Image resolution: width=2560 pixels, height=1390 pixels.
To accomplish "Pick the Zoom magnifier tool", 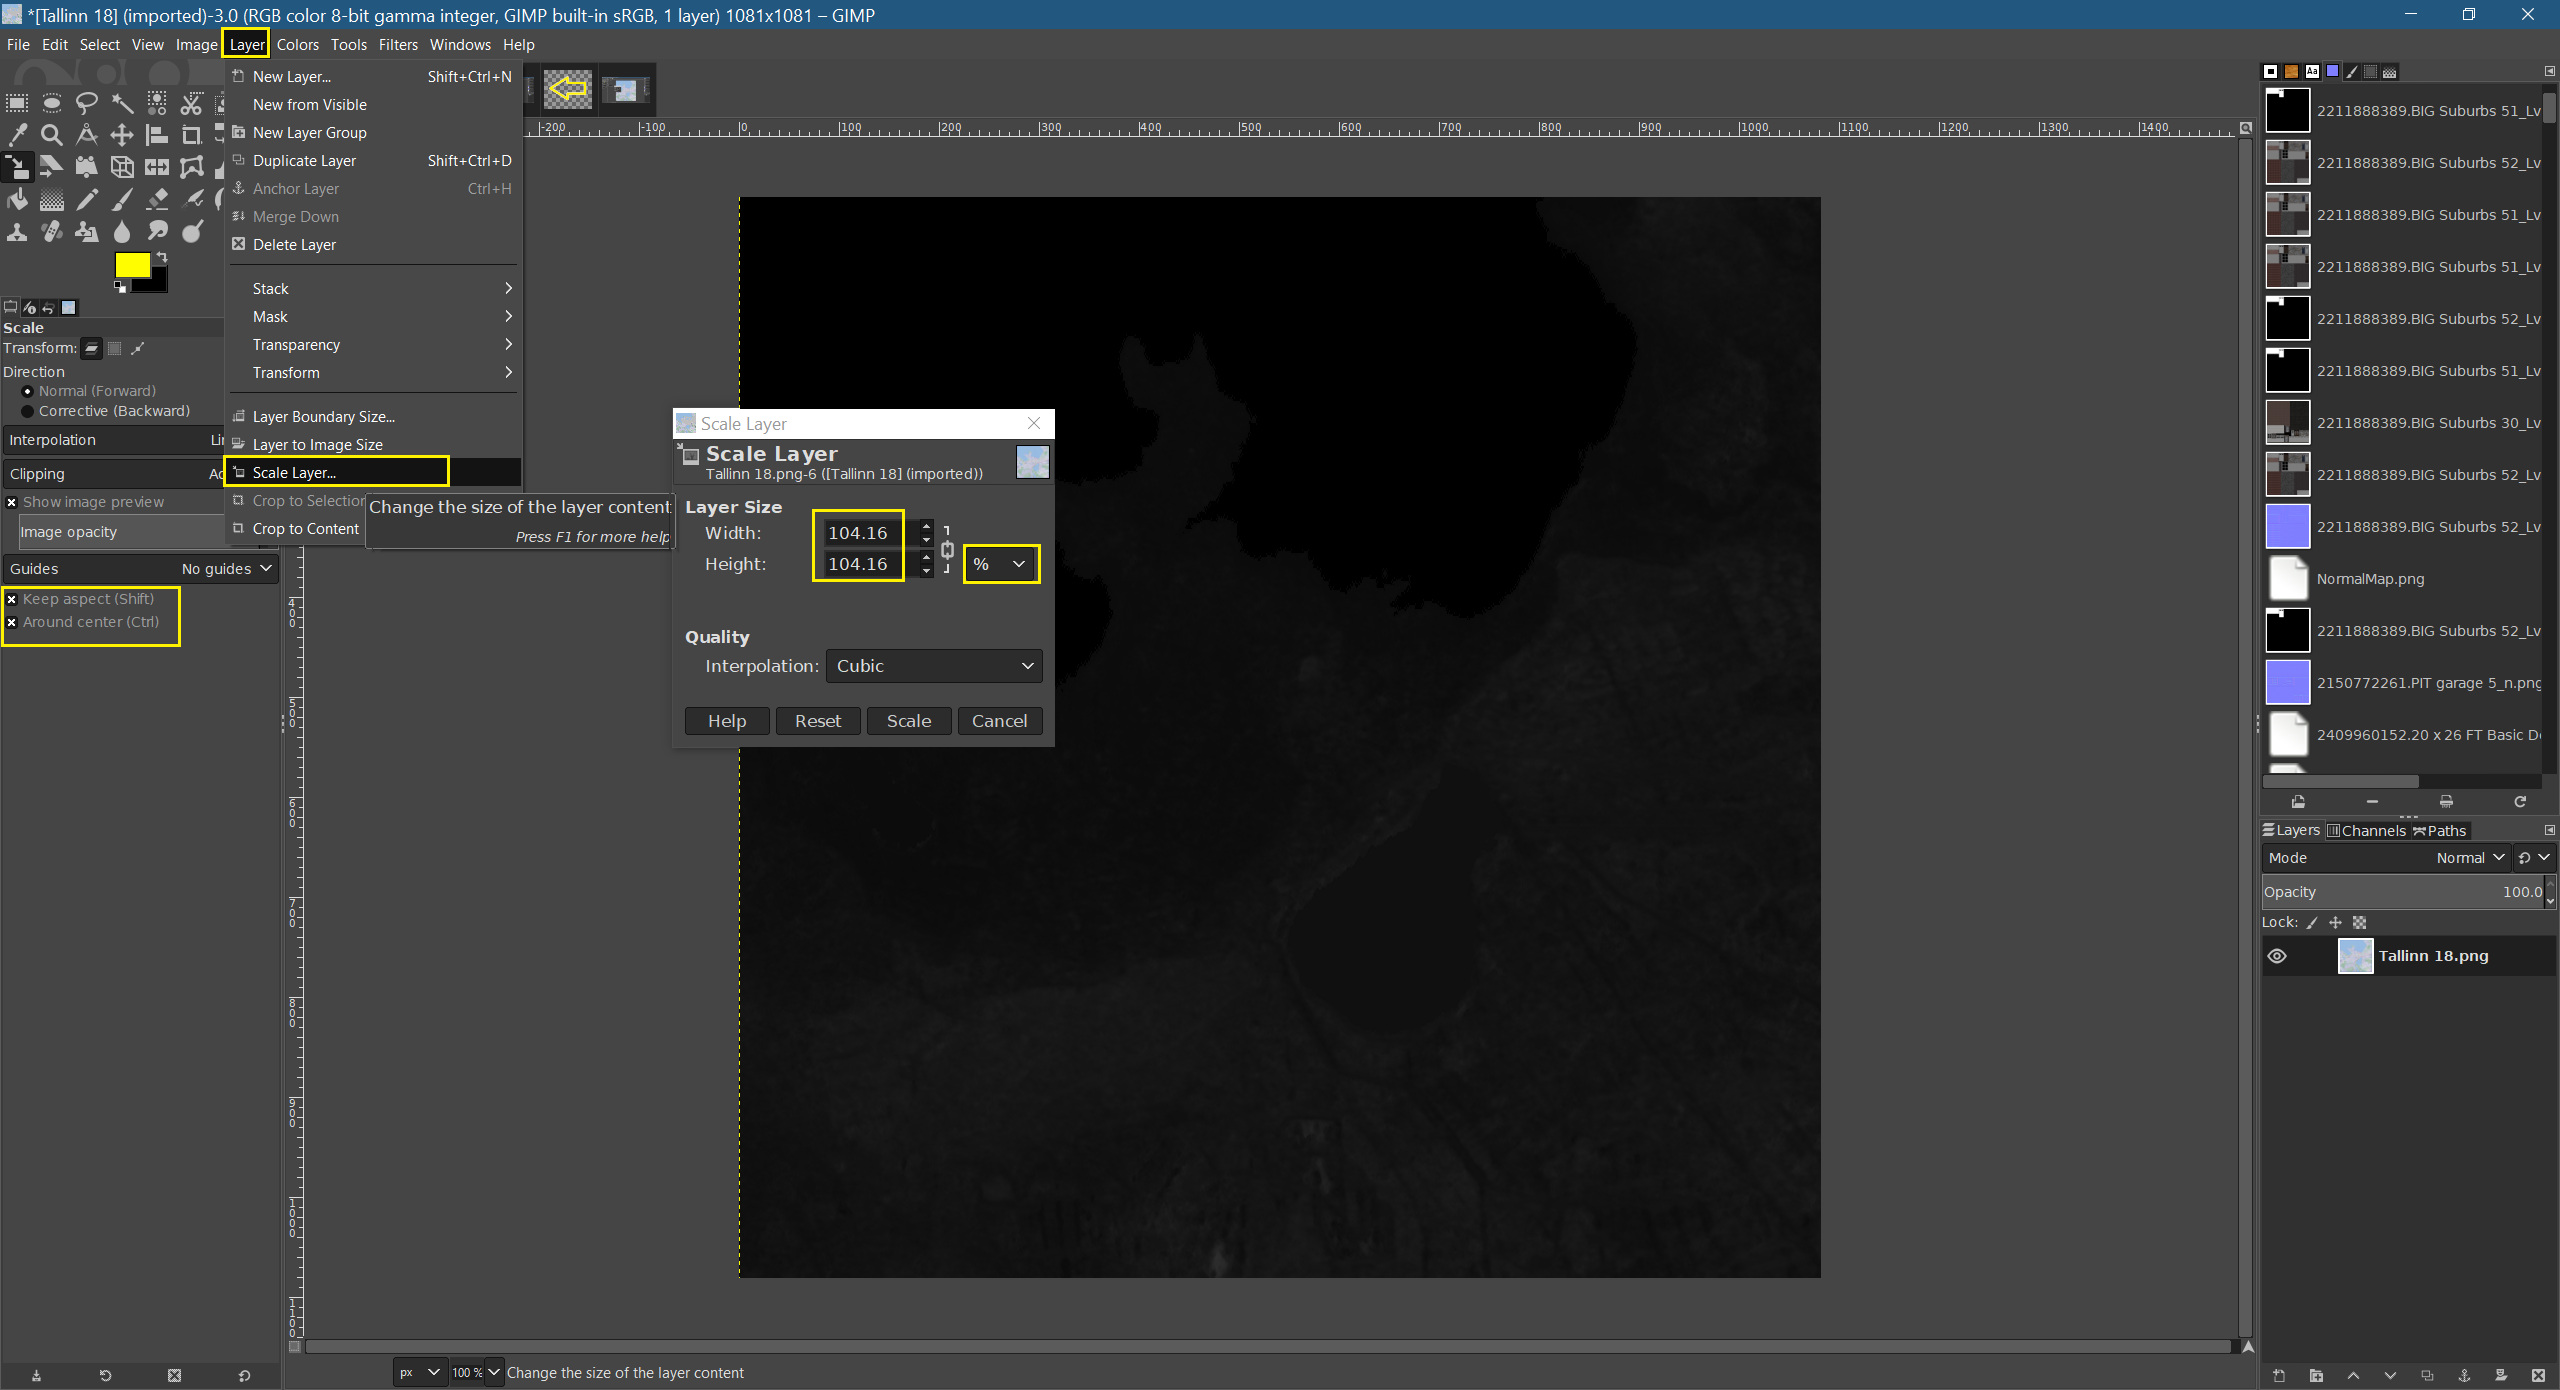I will click(52, 134).
